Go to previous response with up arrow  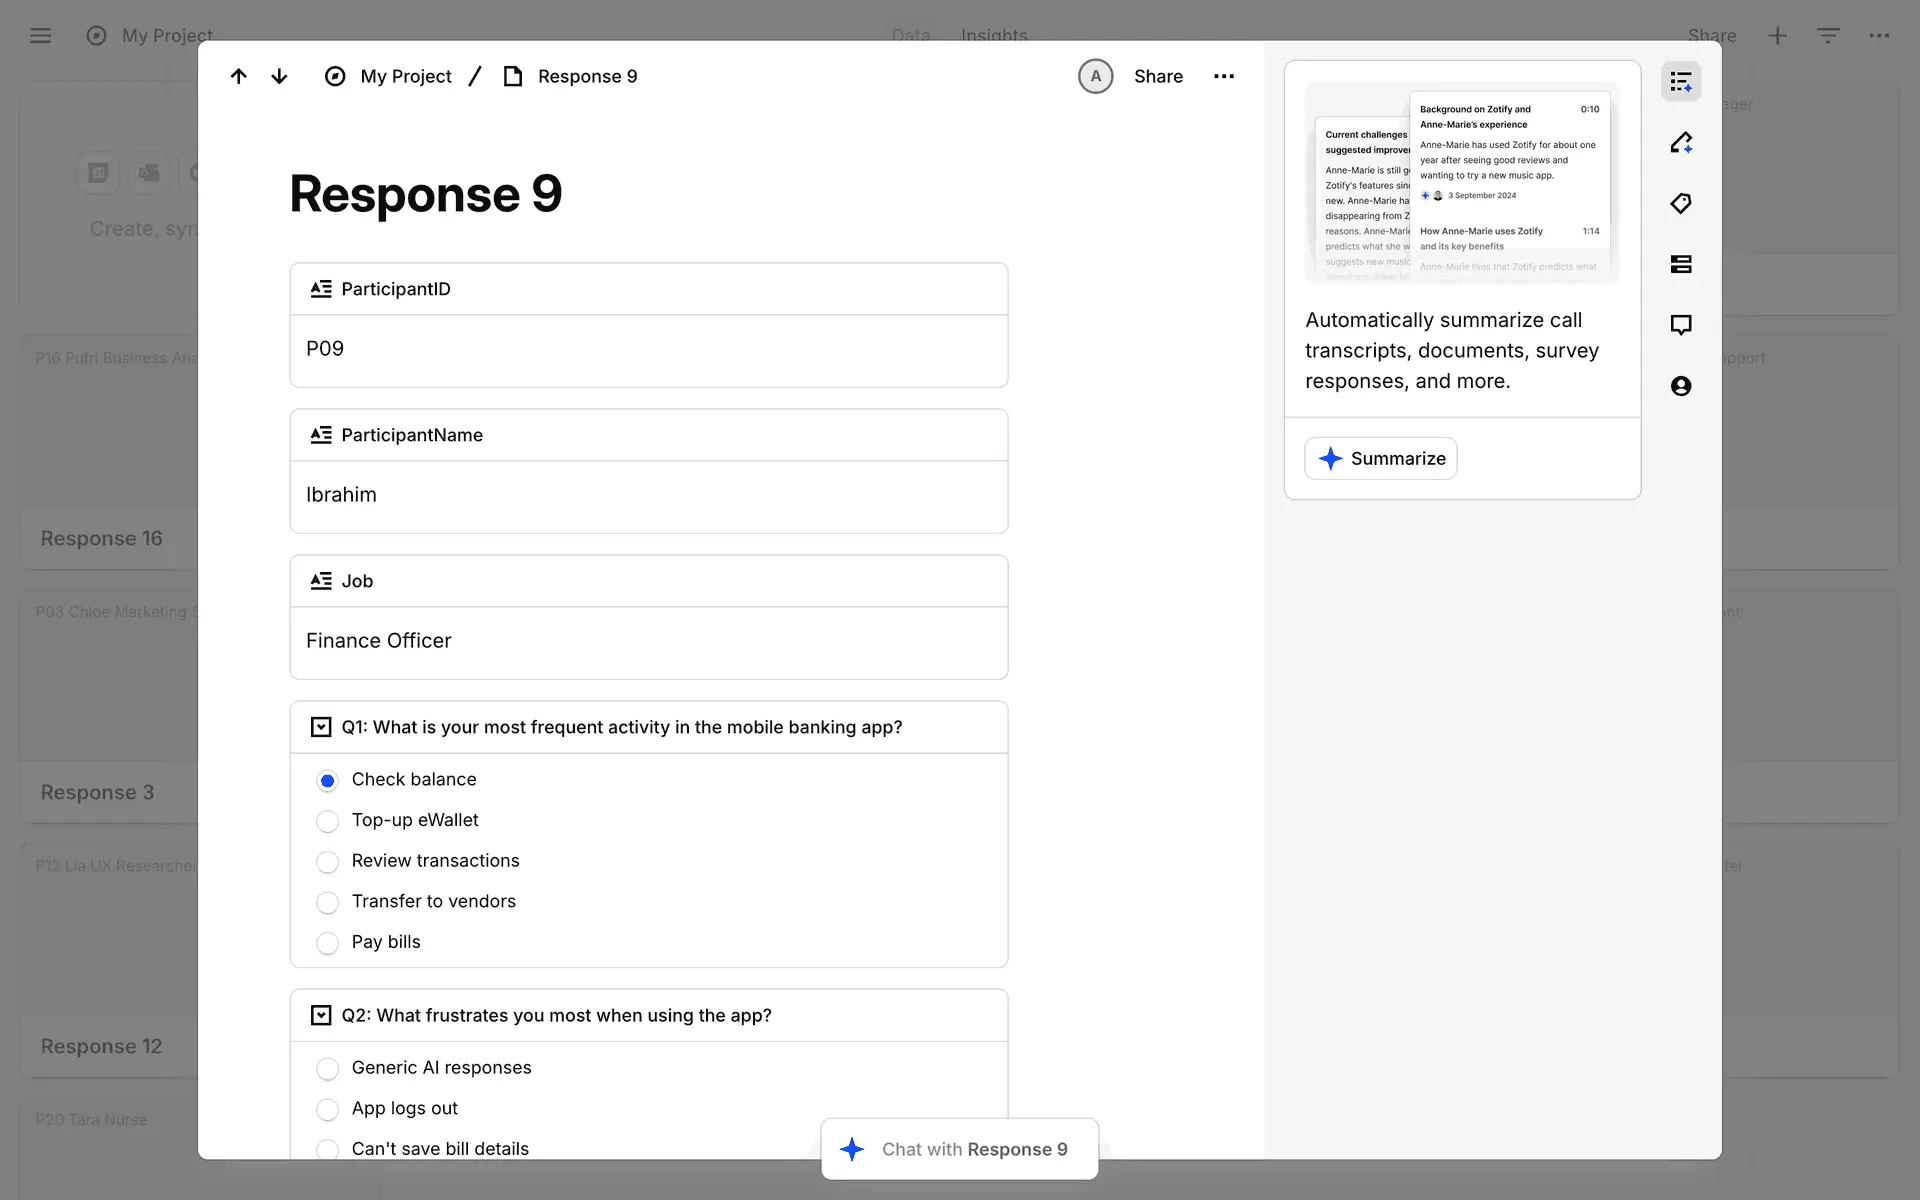pos(238,76)
